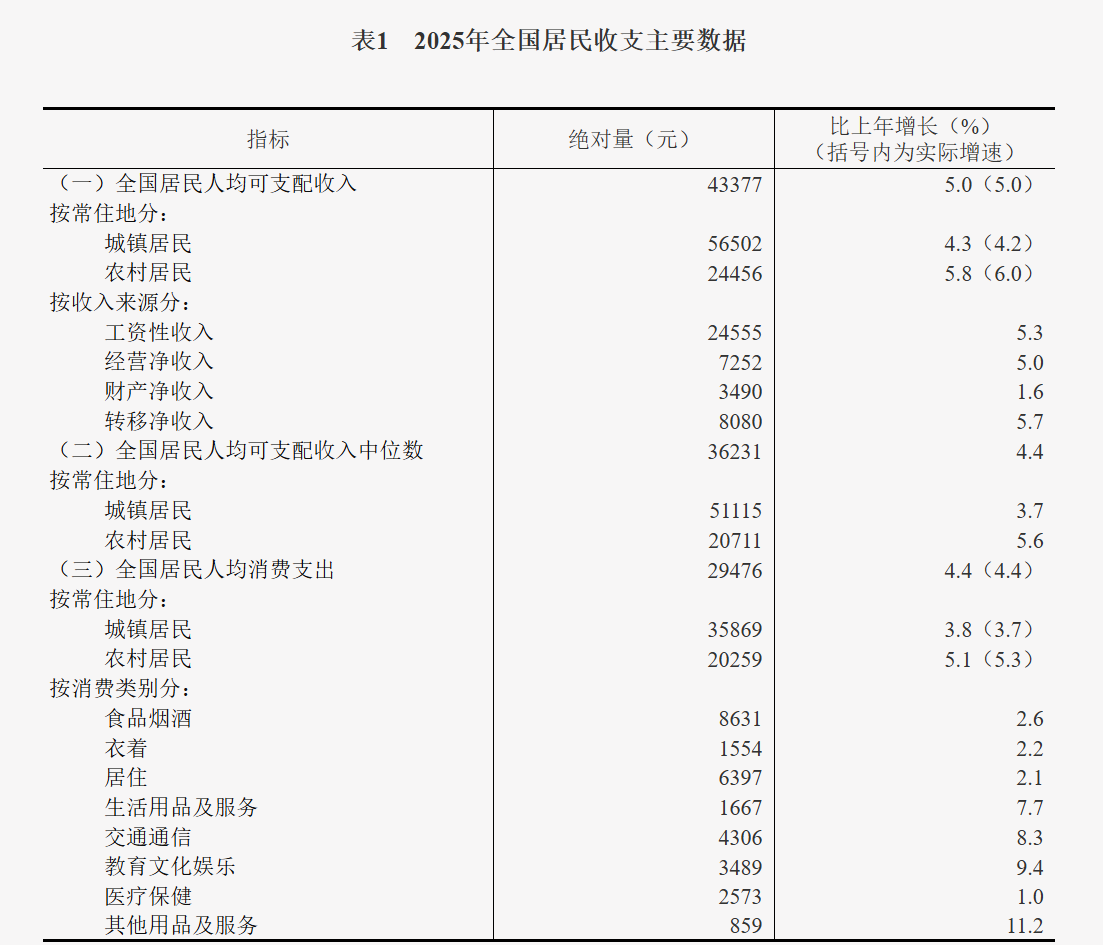The image size is (1103, 945).
Task: Select the value 35869
Action: click(734, 630)
